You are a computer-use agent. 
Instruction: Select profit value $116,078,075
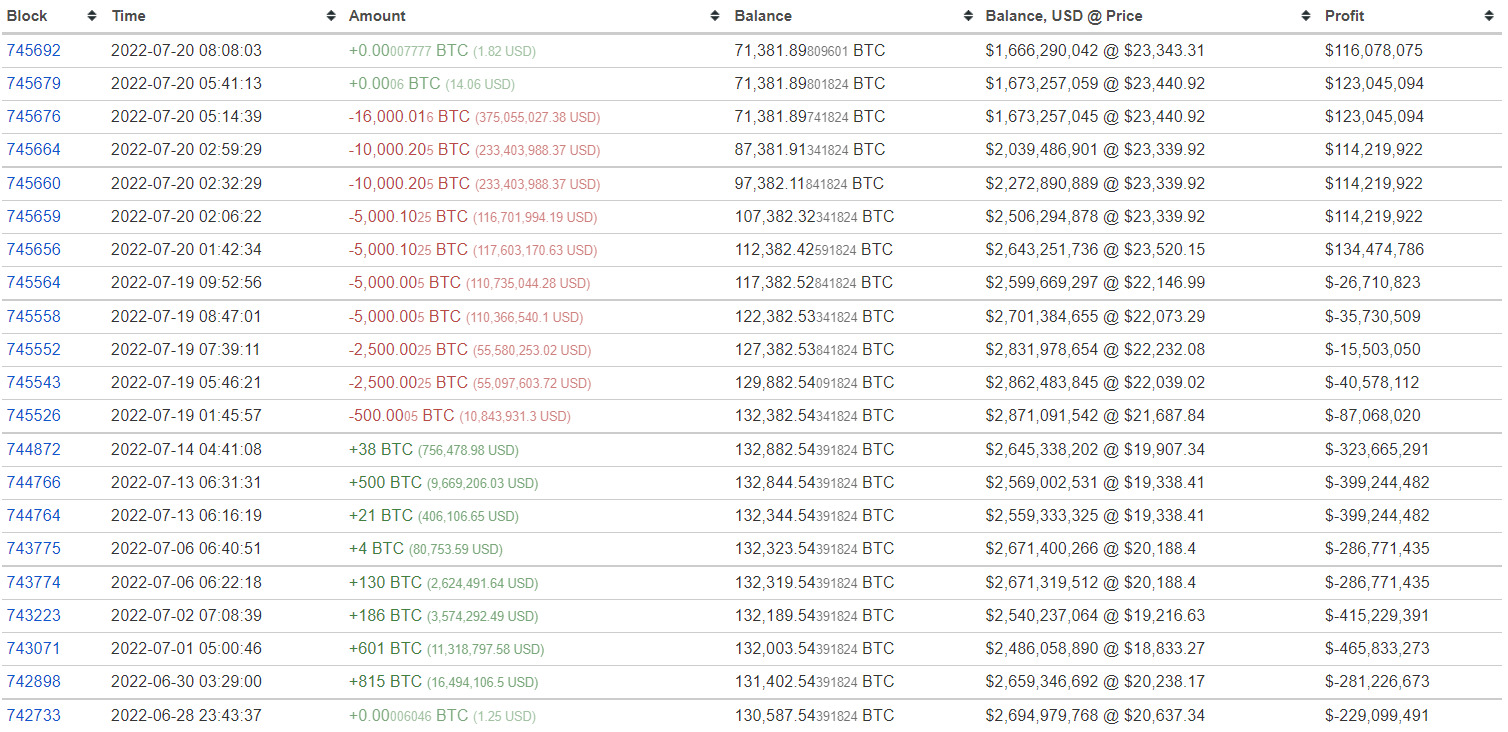[1374, 50]
